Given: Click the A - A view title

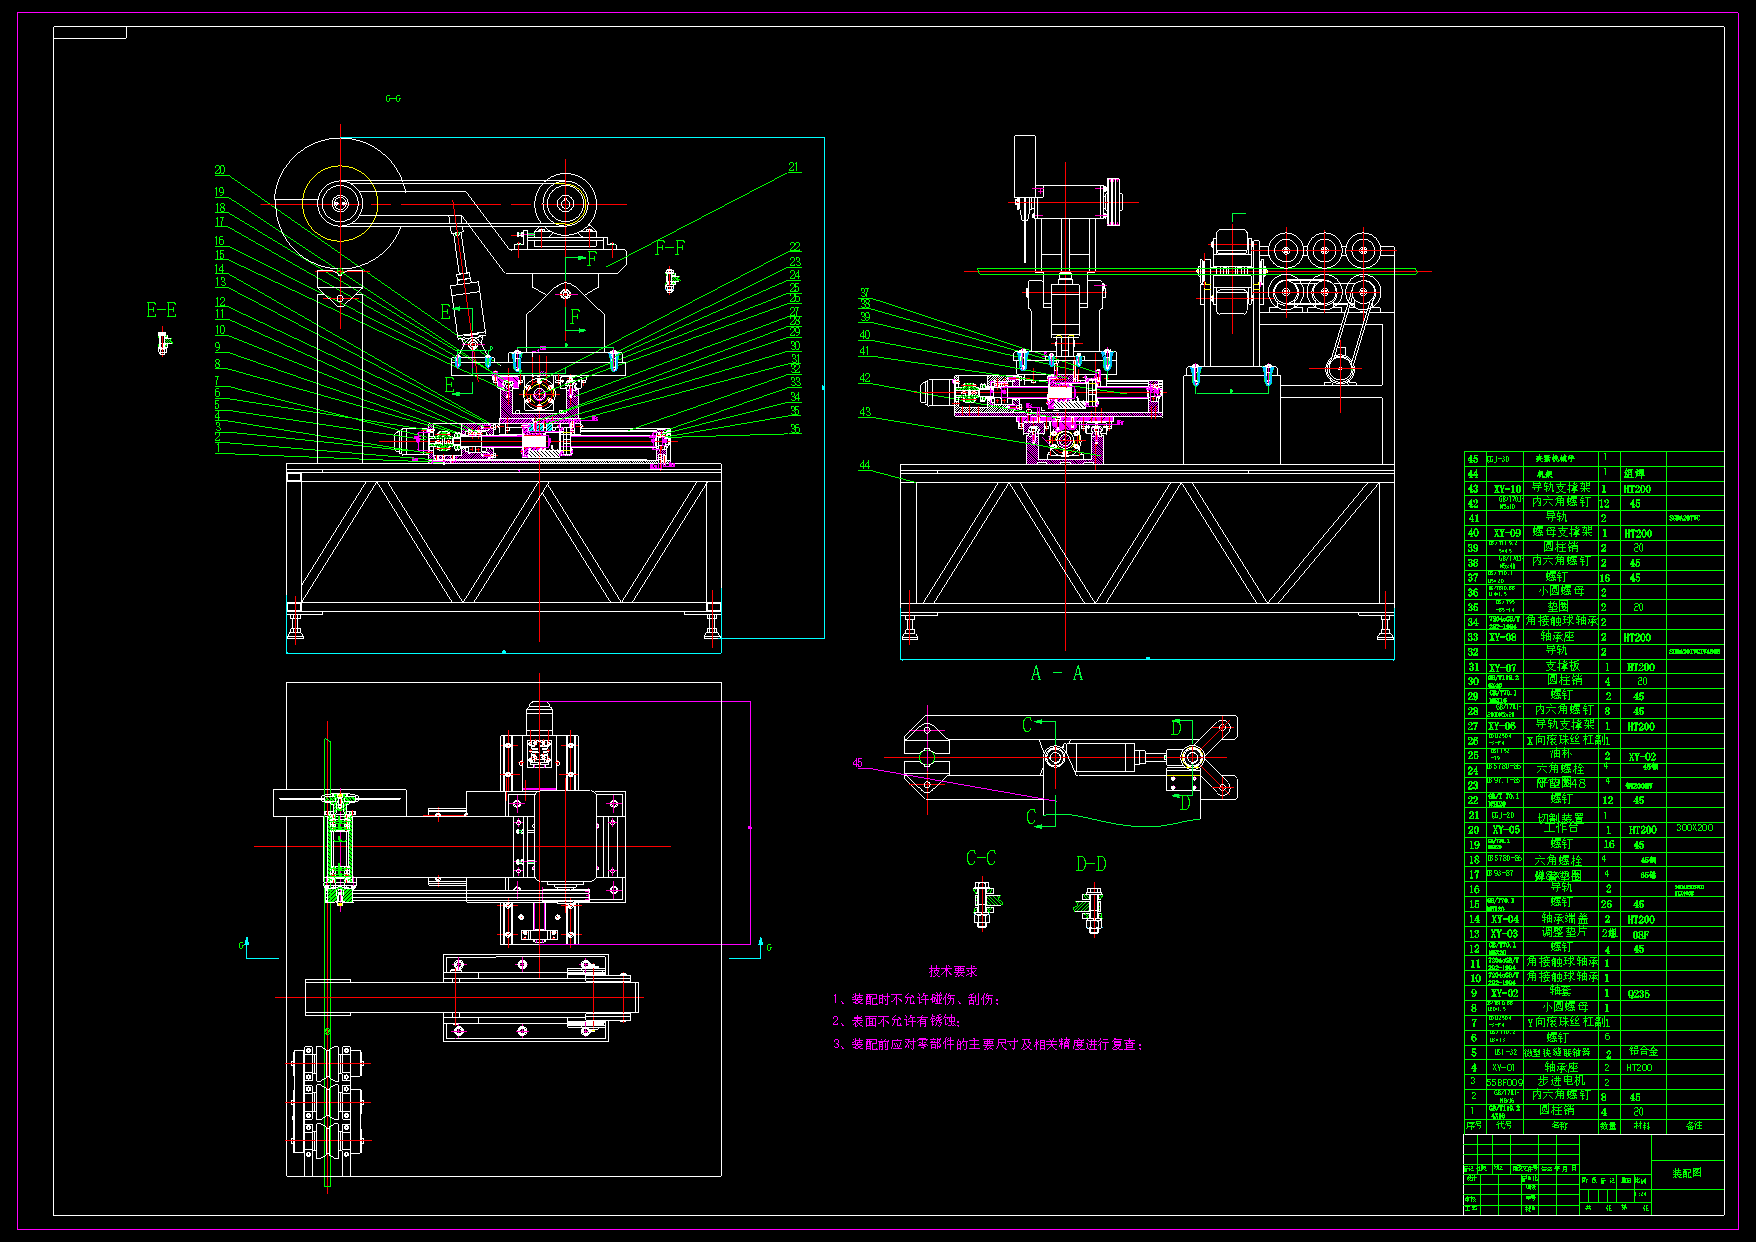Looking at the screenshot, I should [1057, 674].
